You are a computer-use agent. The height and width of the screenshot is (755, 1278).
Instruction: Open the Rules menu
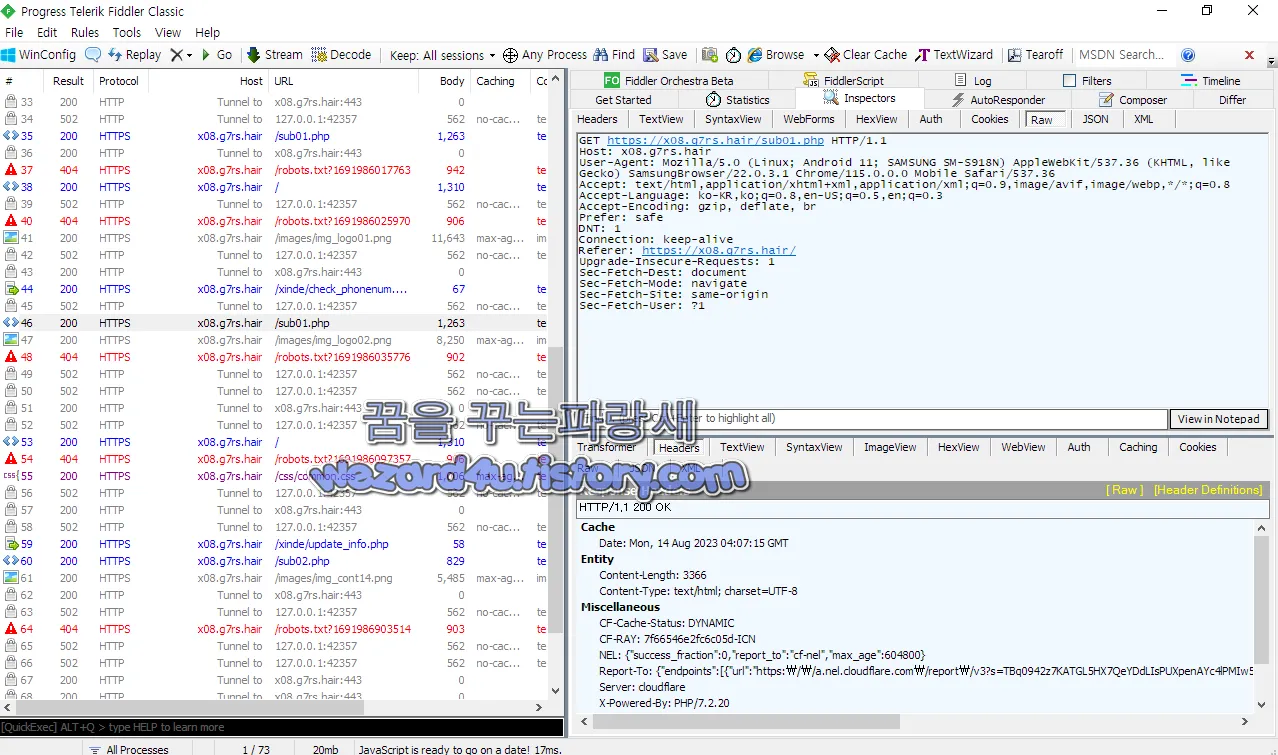pos(85,32)
